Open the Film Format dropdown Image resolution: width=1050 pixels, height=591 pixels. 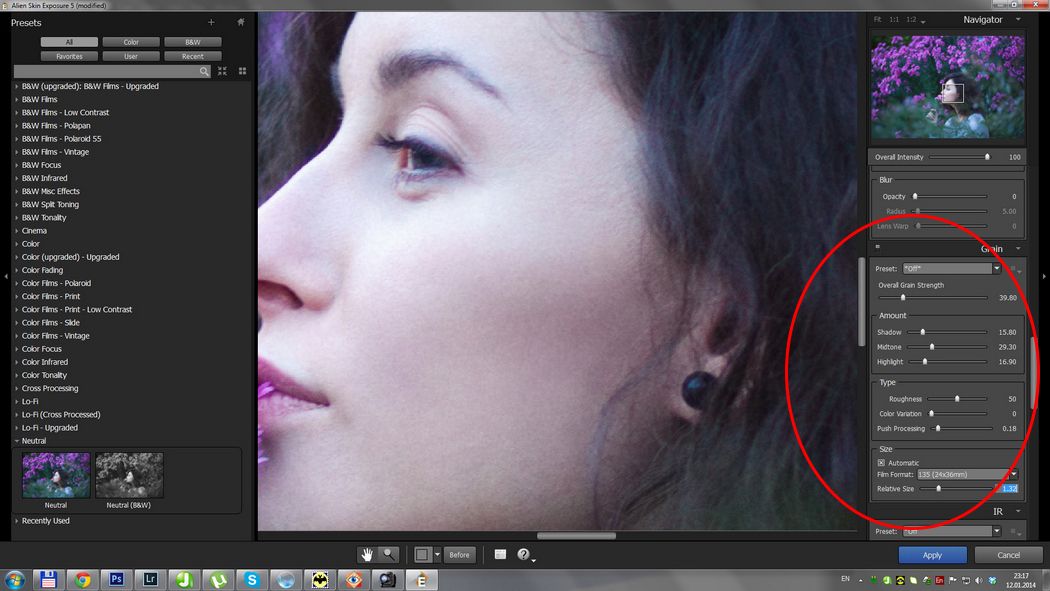click(967, 474)
